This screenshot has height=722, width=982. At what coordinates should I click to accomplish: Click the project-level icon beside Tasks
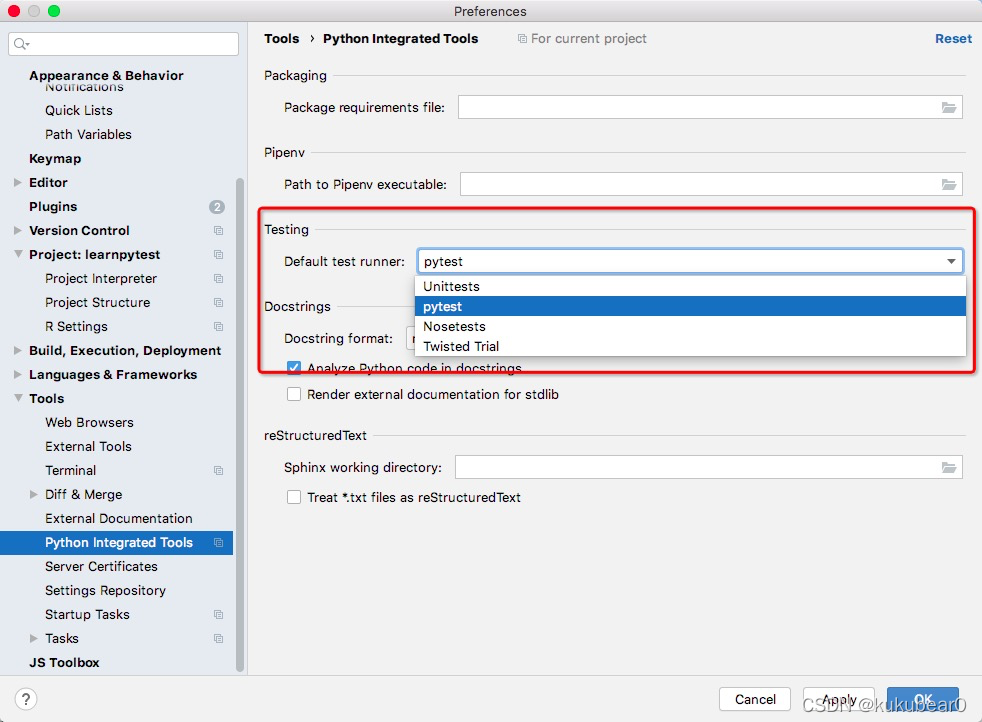pyautogui.click(x=218, y=639)
